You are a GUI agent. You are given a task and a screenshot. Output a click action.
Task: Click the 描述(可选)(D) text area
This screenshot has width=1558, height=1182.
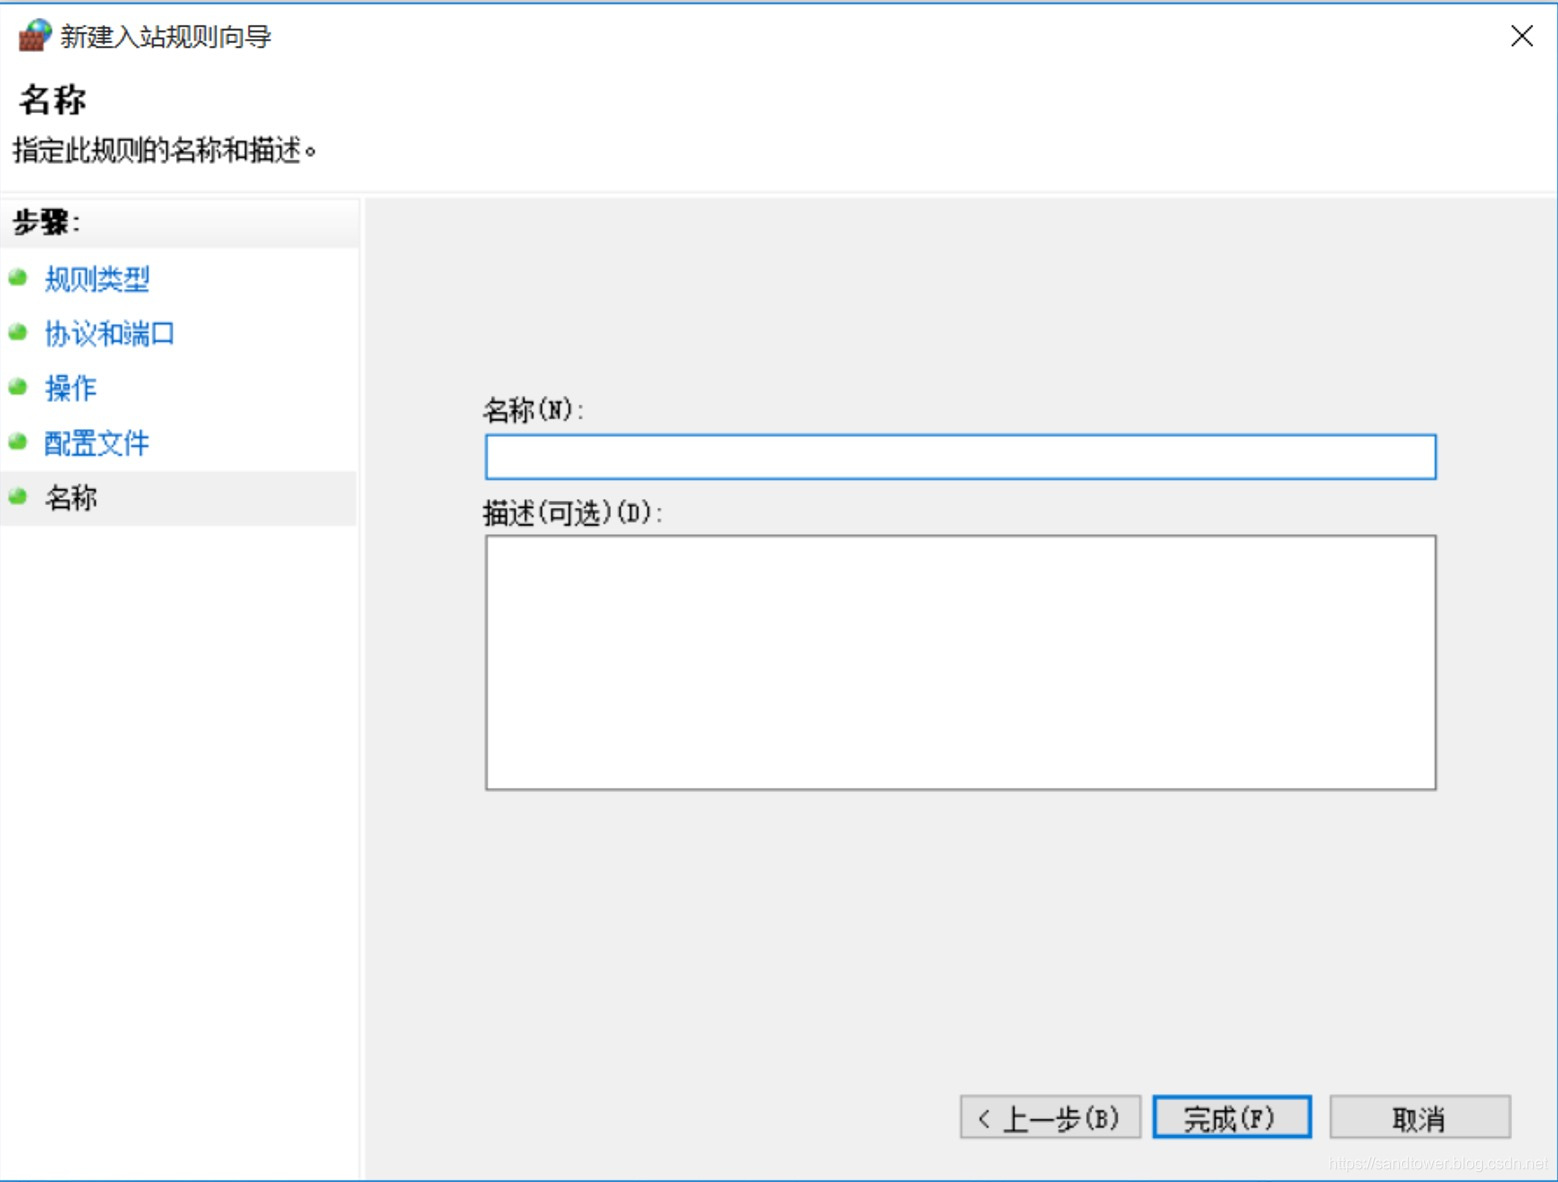pos(958,660)
